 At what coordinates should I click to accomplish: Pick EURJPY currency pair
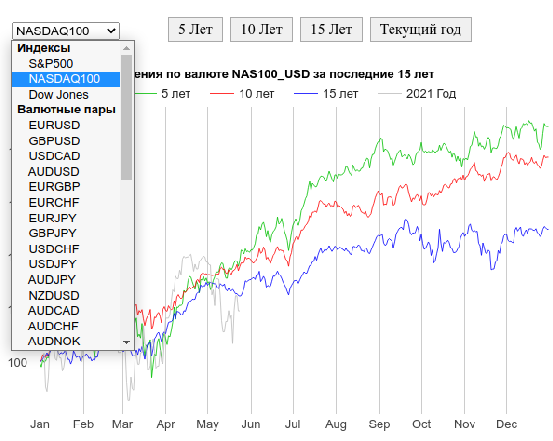[x=66, y=218]
